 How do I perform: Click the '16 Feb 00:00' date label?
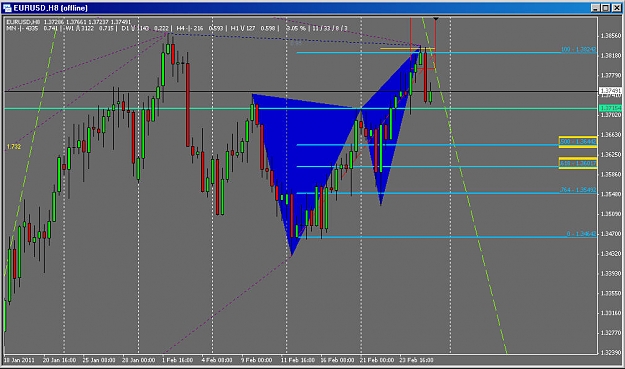(x=337, y=360)
